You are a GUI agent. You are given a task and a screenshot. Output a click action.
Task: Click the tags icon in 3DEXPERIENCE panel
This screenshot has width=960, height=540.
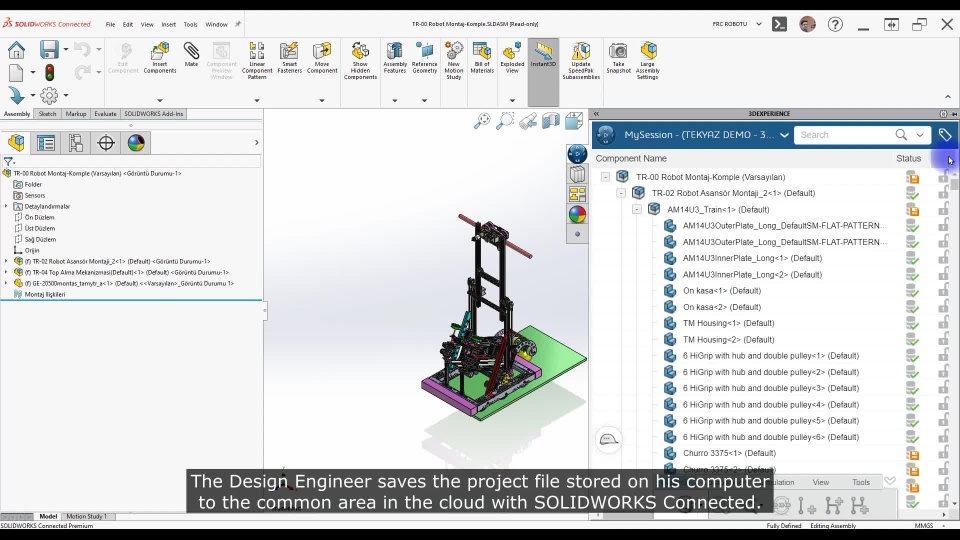coord(945,135)
